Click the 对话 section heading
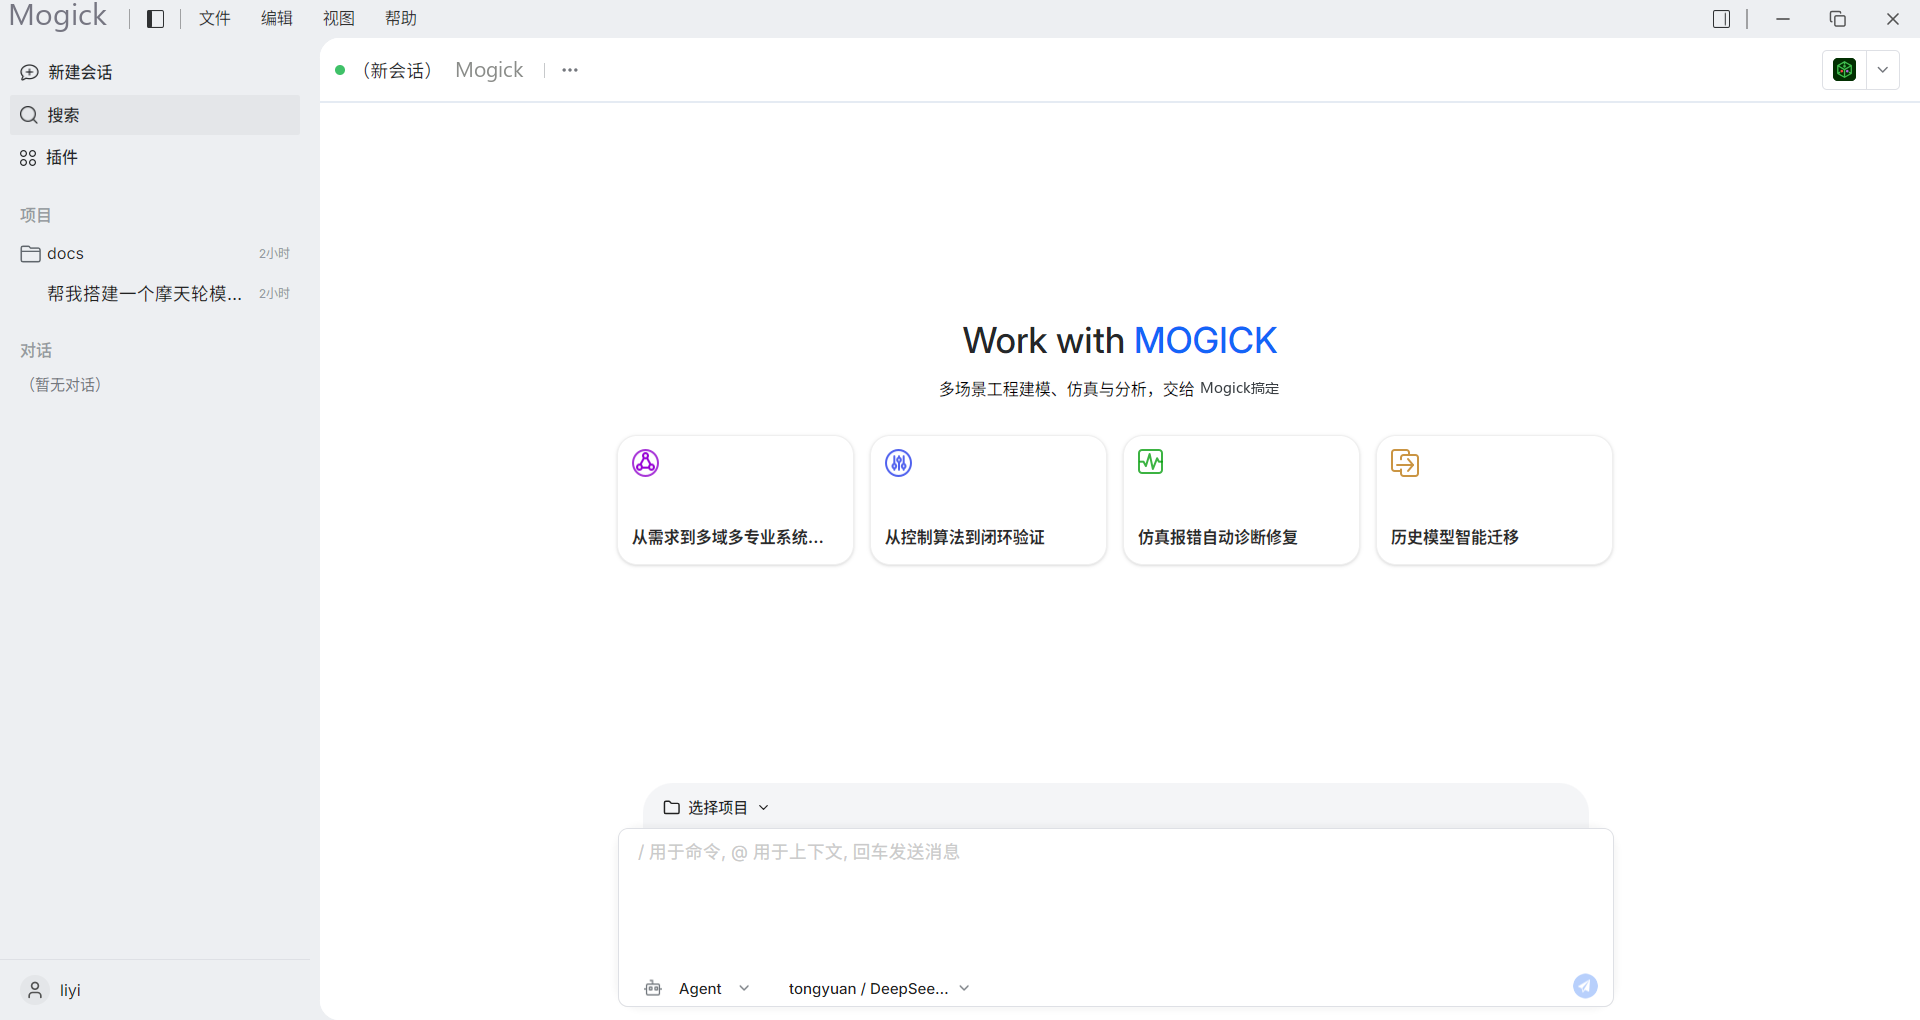This screenshot has height=1020, width=1920. coord(36,351)
